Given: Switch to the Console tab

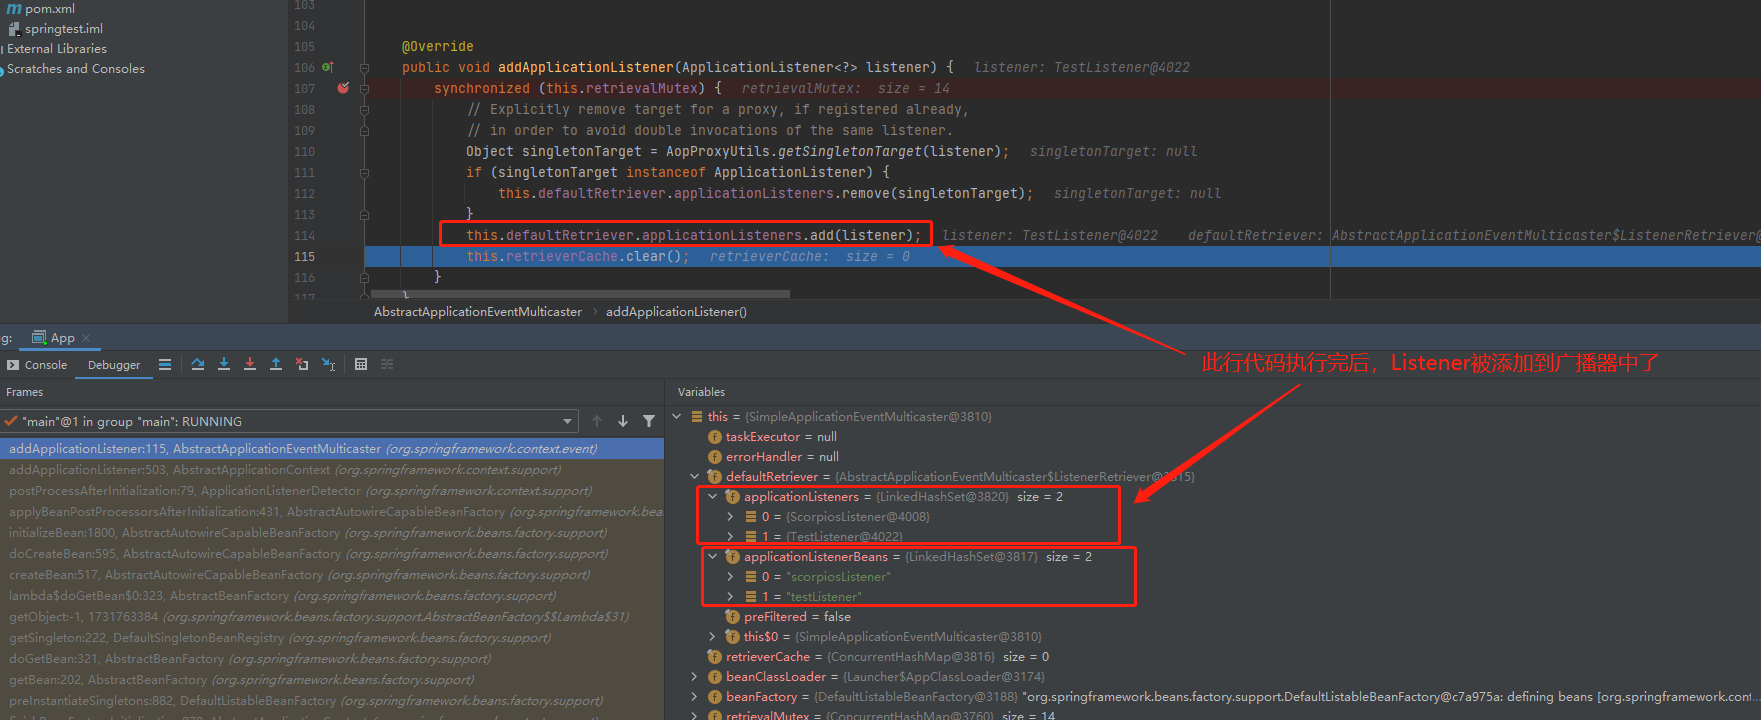Looking at the screenshot, I should pyautogui.click(x=37, y=365).
